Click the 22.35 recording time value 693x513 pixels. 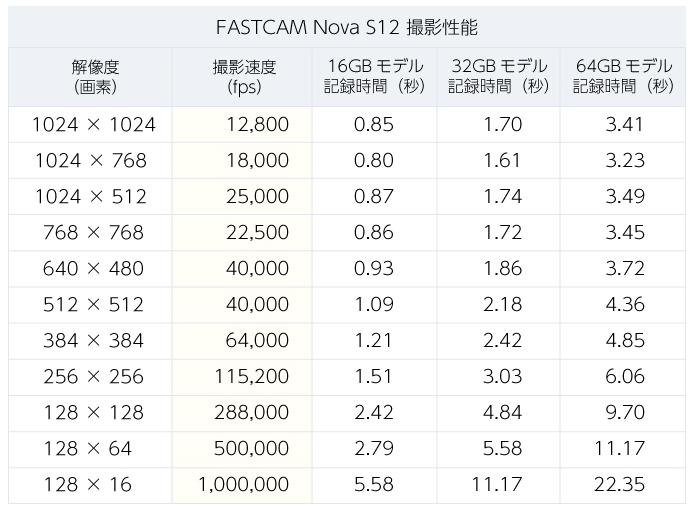[x=619, y=485]
